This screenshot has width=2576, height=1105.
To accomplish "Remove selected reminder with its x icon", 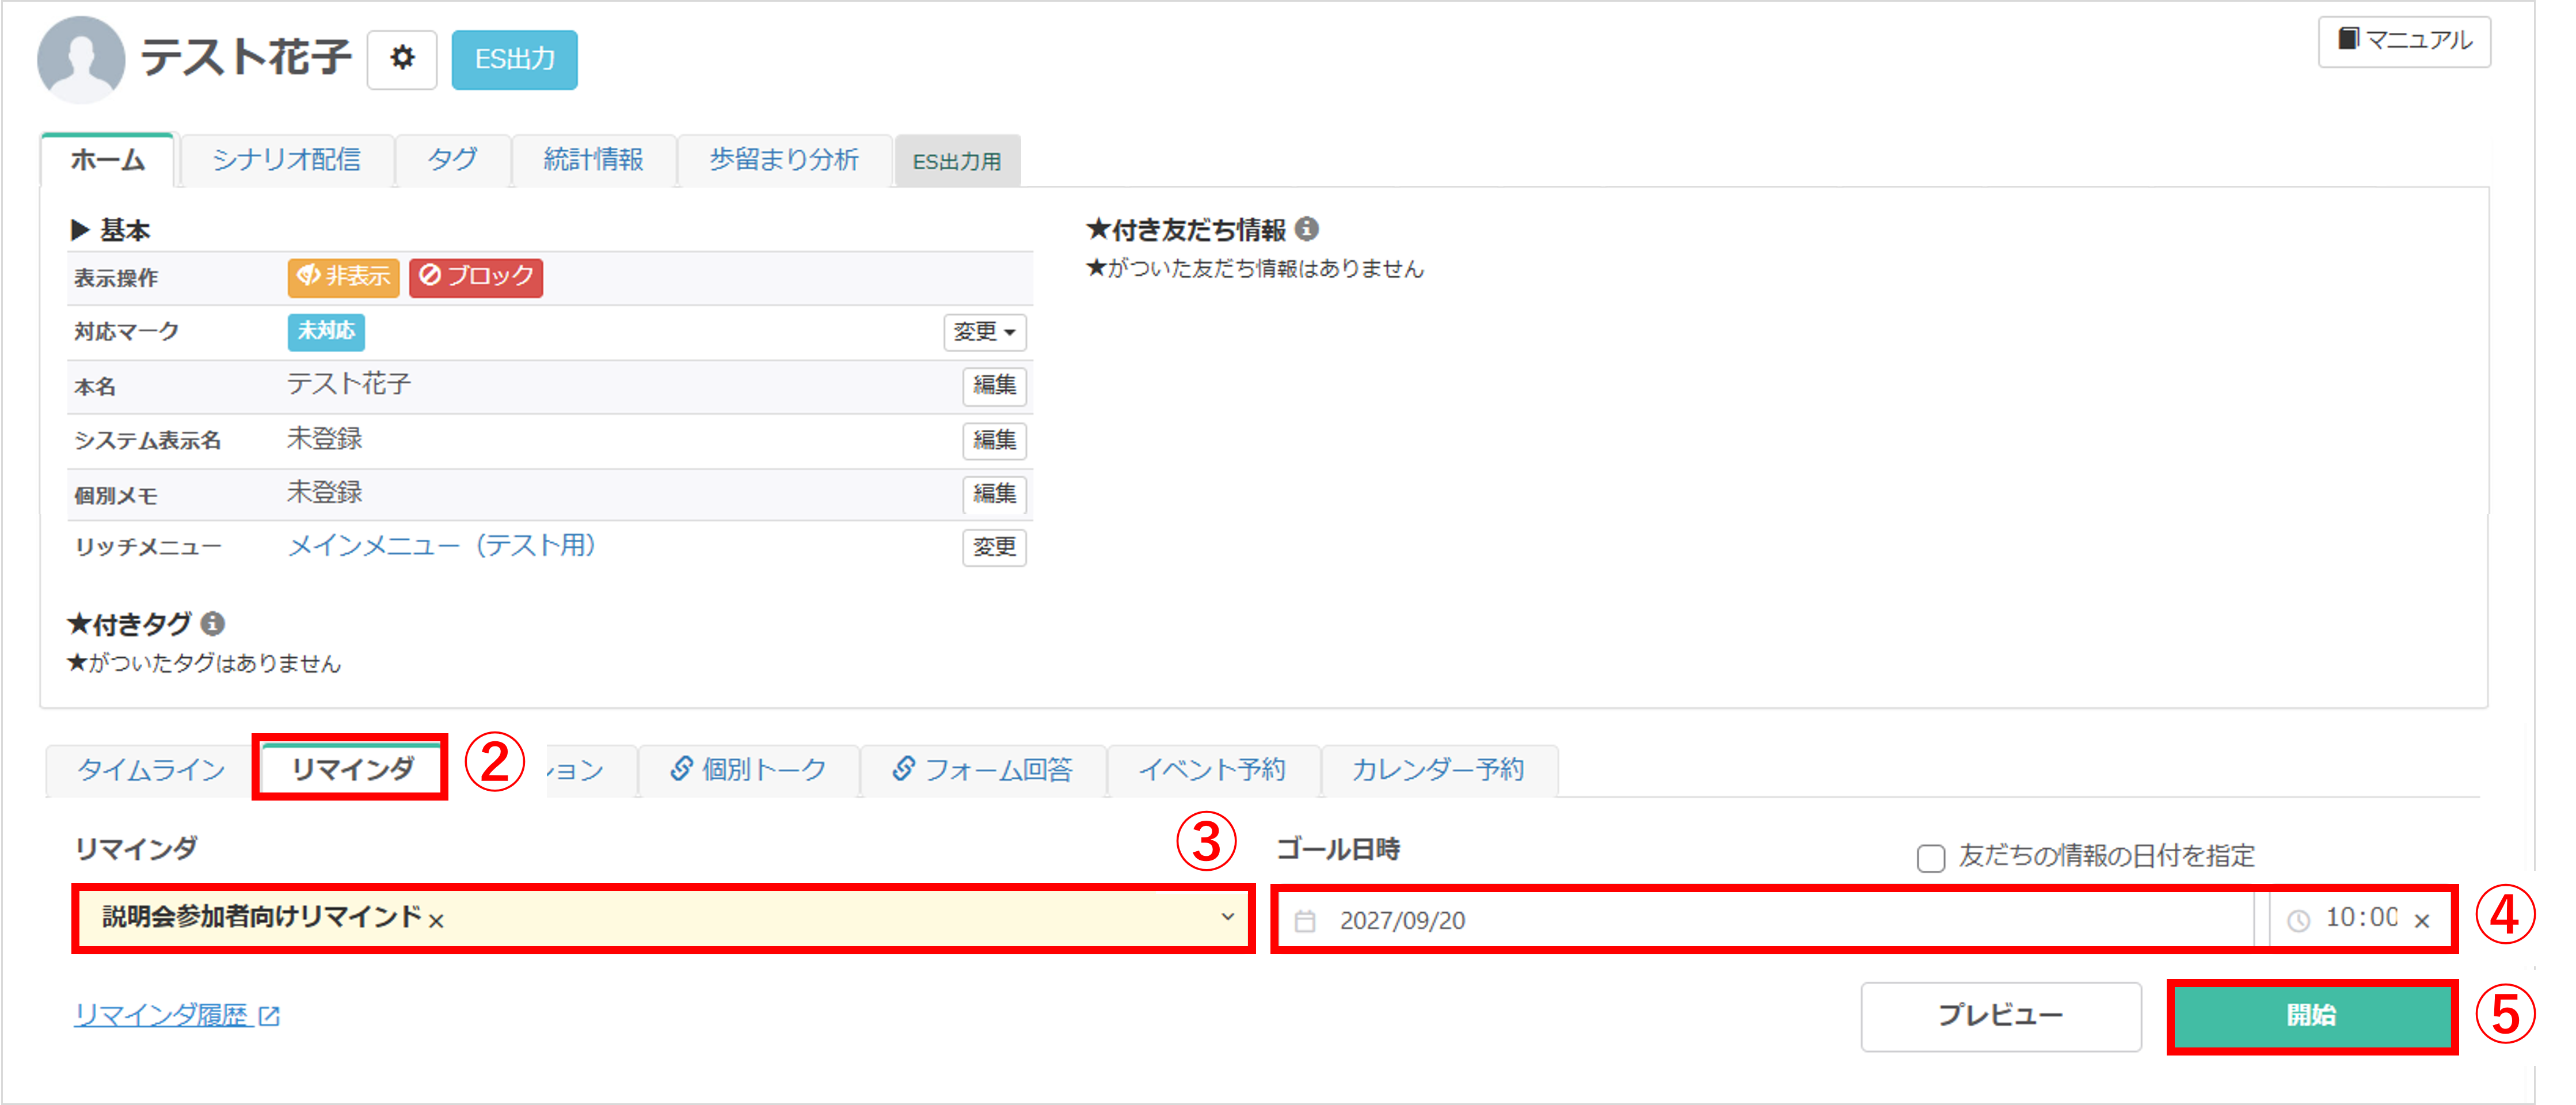I will point(436,921).
